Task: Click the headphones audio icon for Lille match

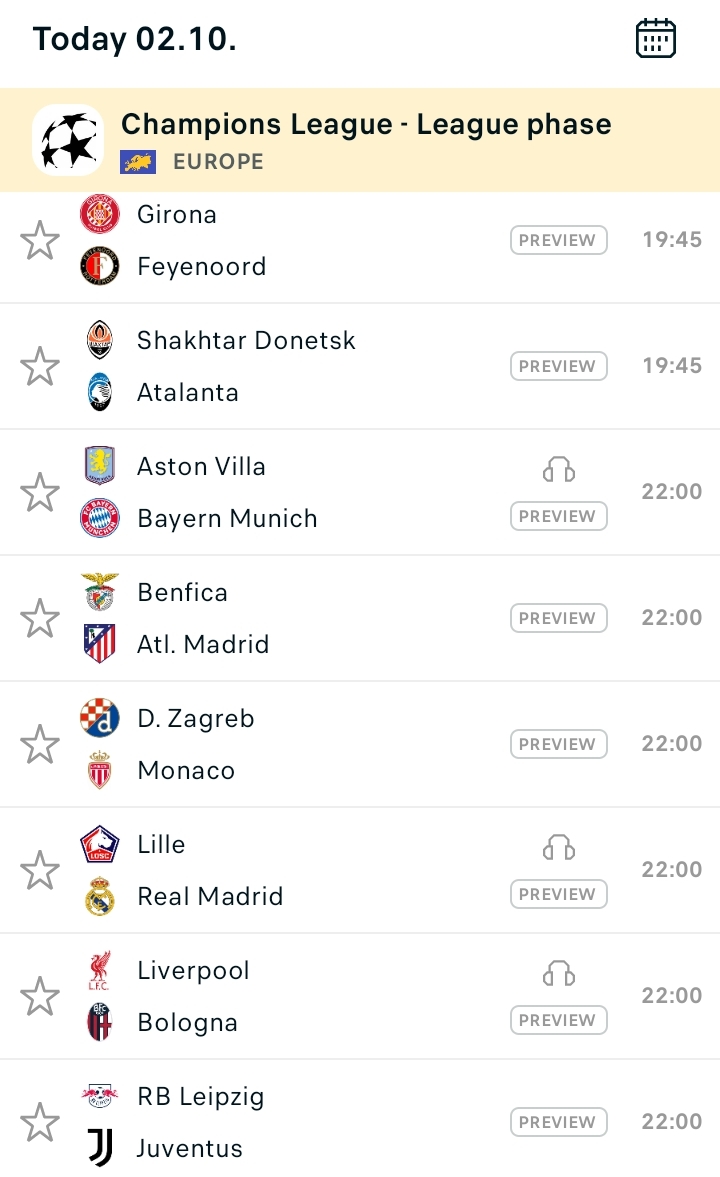Action: [559, 848]
